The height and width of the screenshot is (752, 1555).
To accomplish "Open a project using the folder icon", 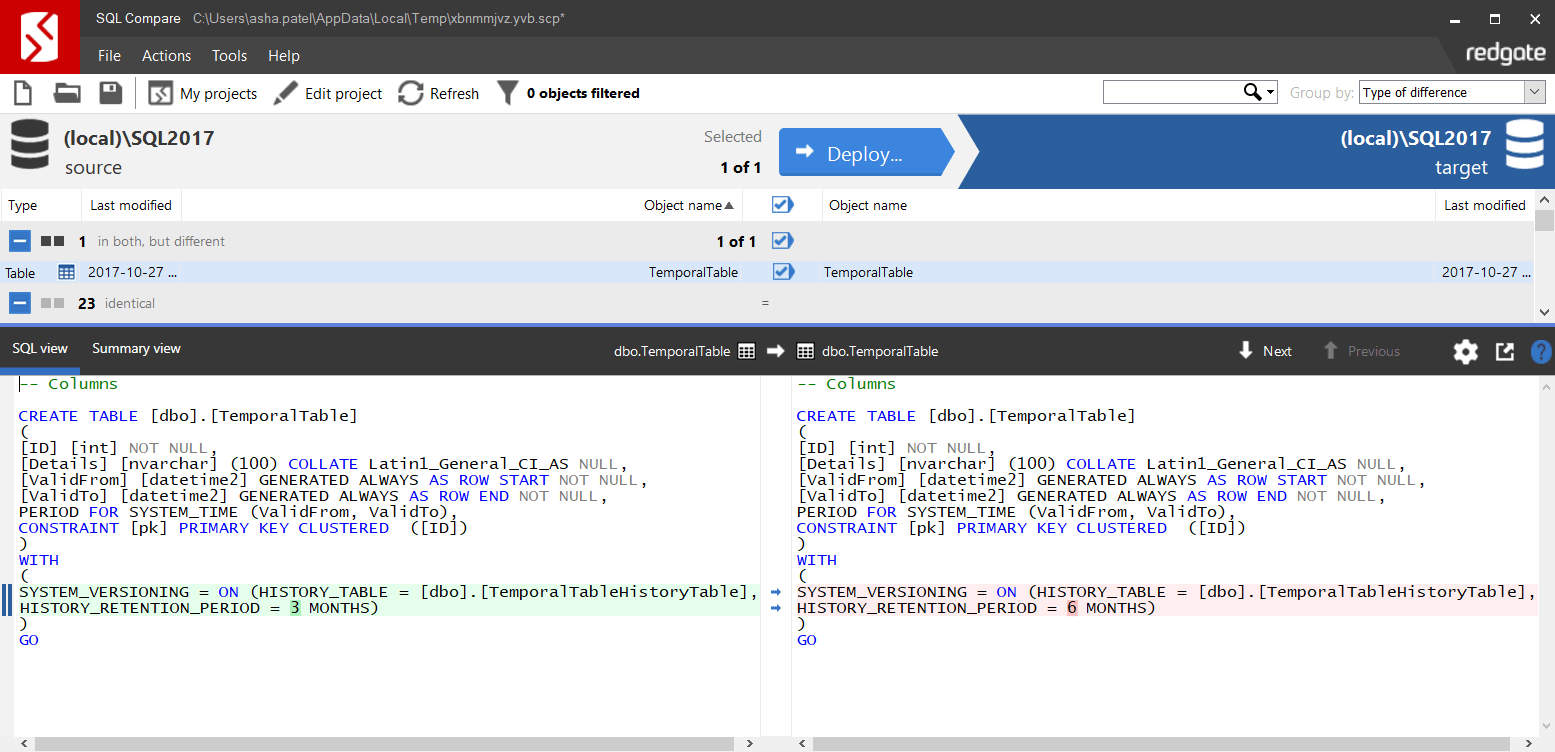I will coord(67,93).
